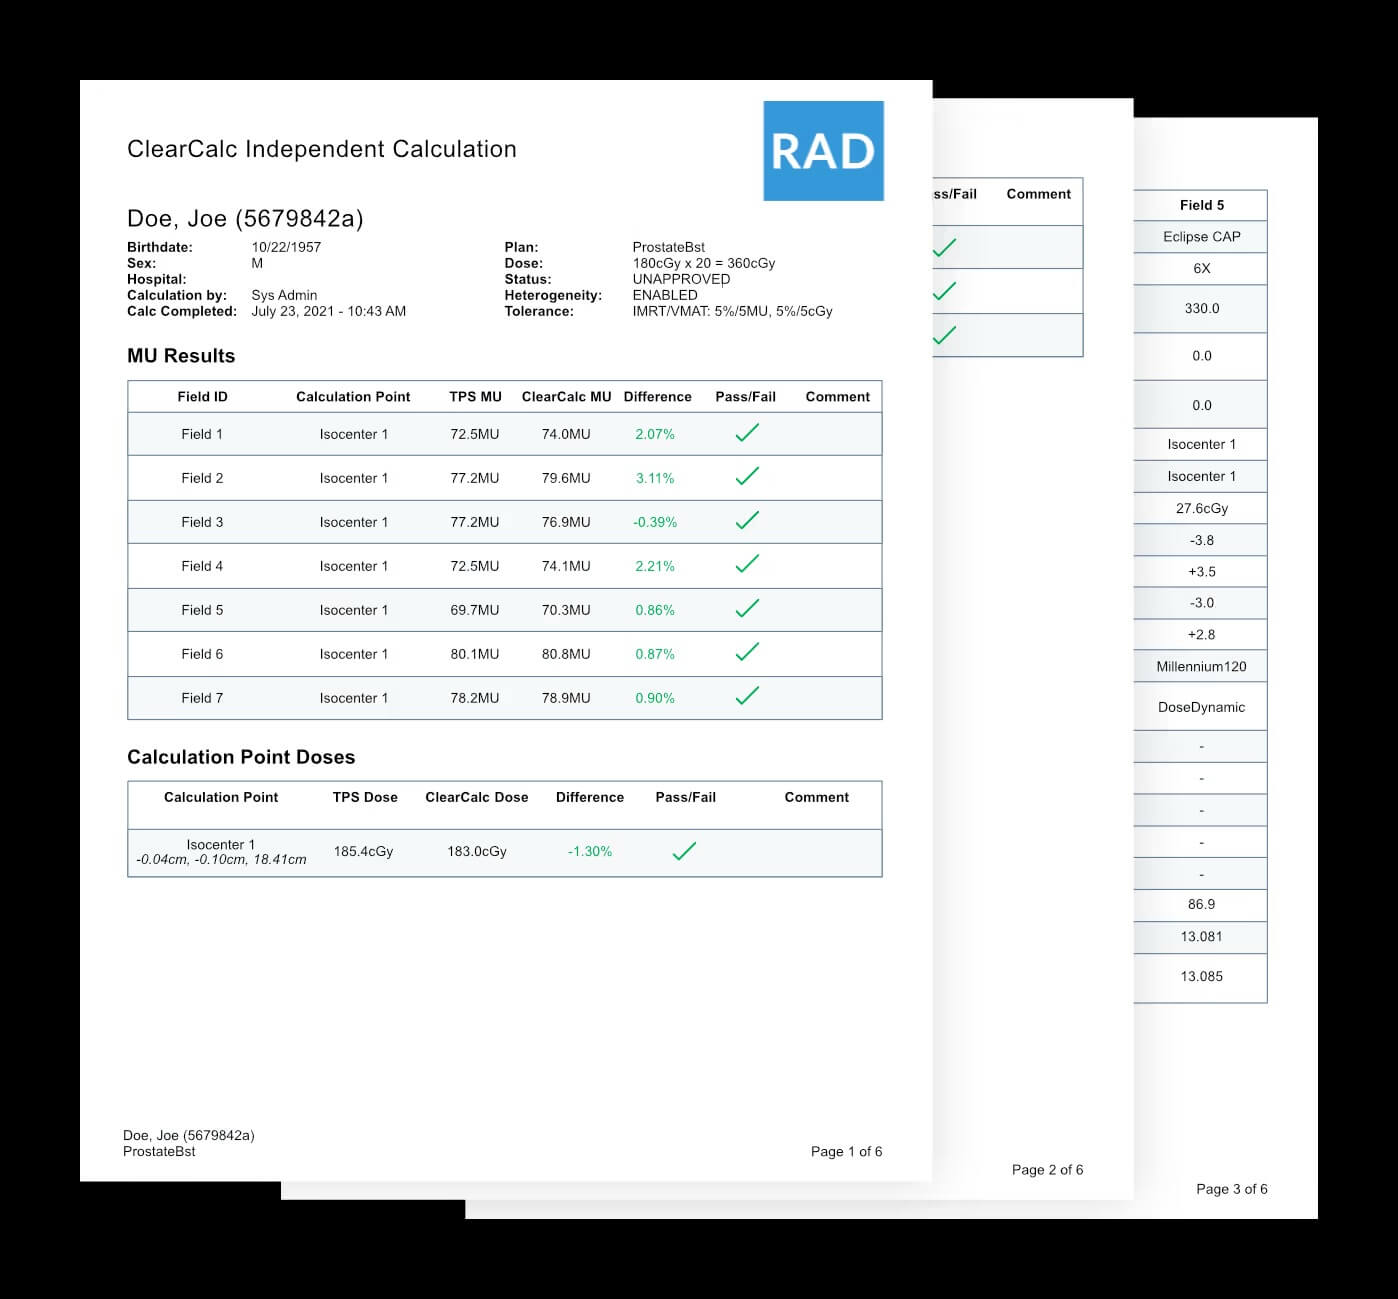Click the Field 5 pass checkmark
This screenshot has height=1299, width=1398.
(747, 609)
